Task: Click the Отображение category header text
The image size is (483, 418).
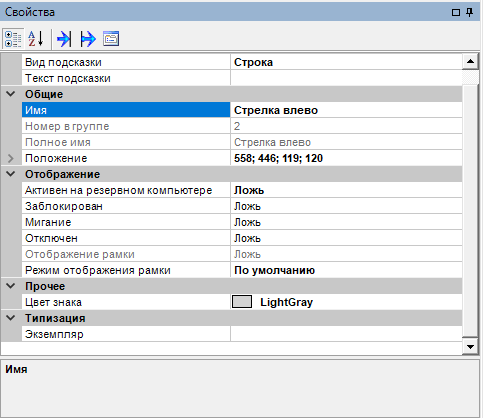Action: point(63,174)
